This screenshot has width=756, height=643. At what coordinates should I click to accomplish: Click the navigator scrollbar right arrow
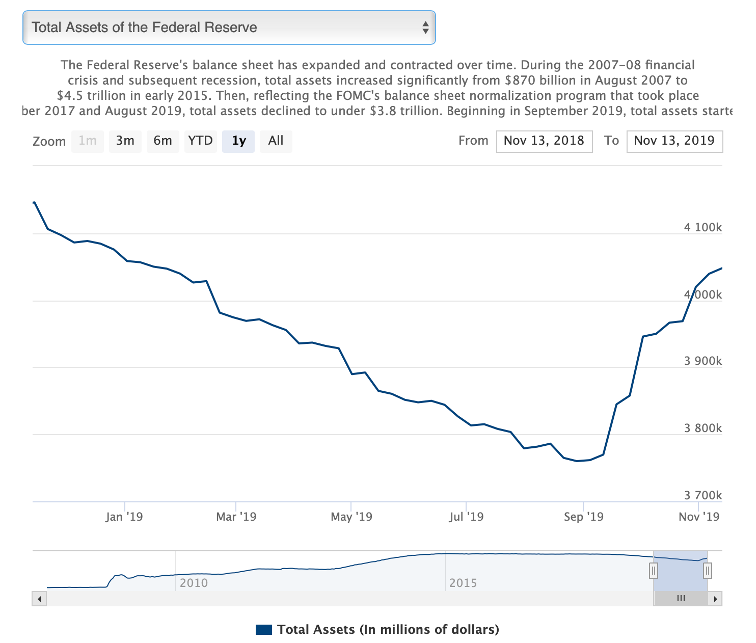click(x=714, y=598)
